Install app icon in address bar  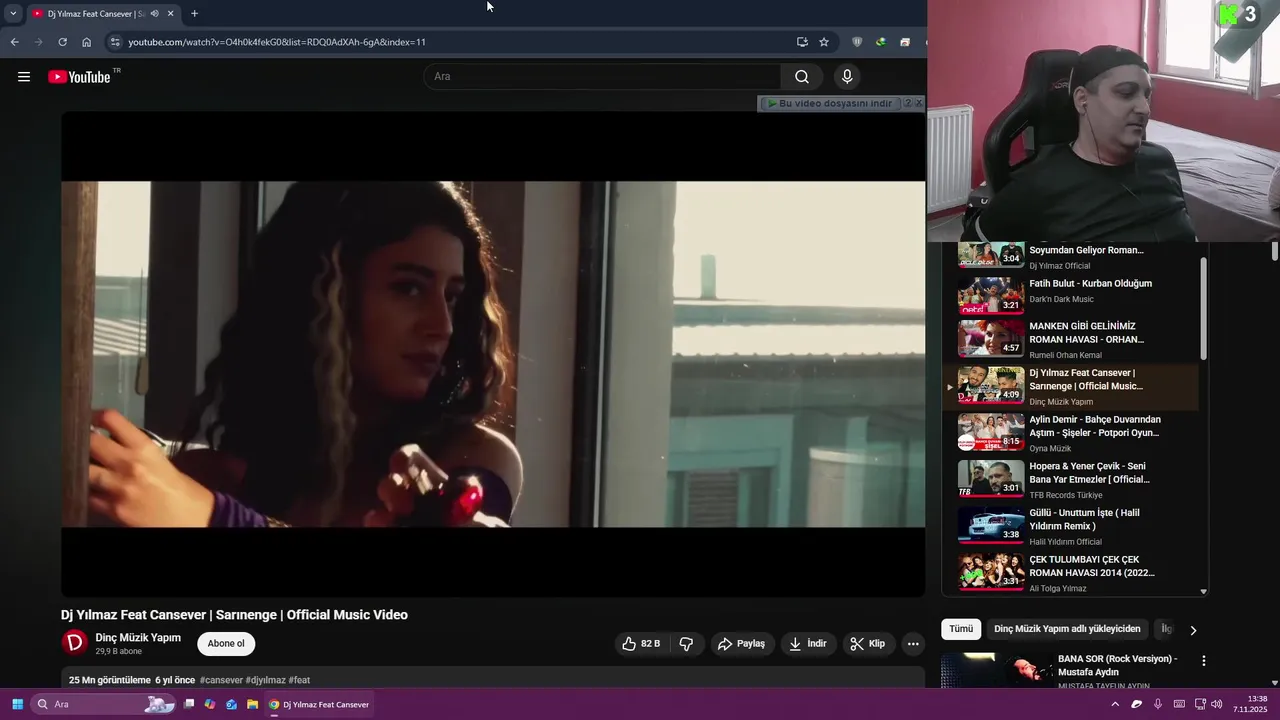click(802, 42)
